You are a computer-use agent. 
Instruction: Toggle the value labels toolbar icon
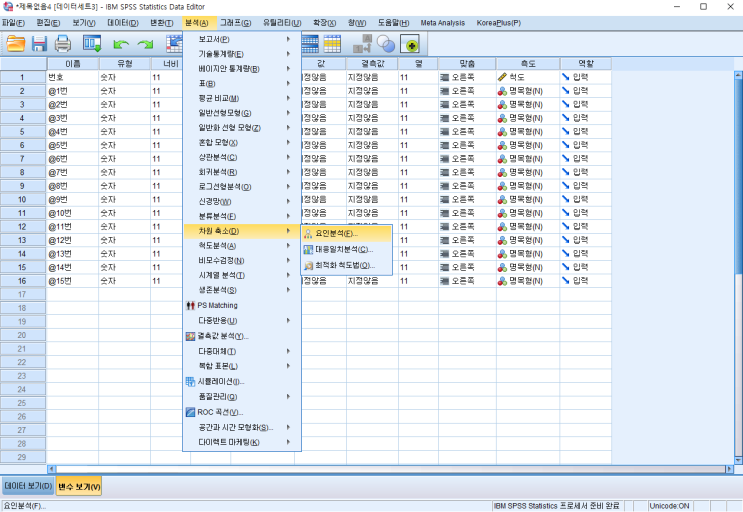click(362, 44)
